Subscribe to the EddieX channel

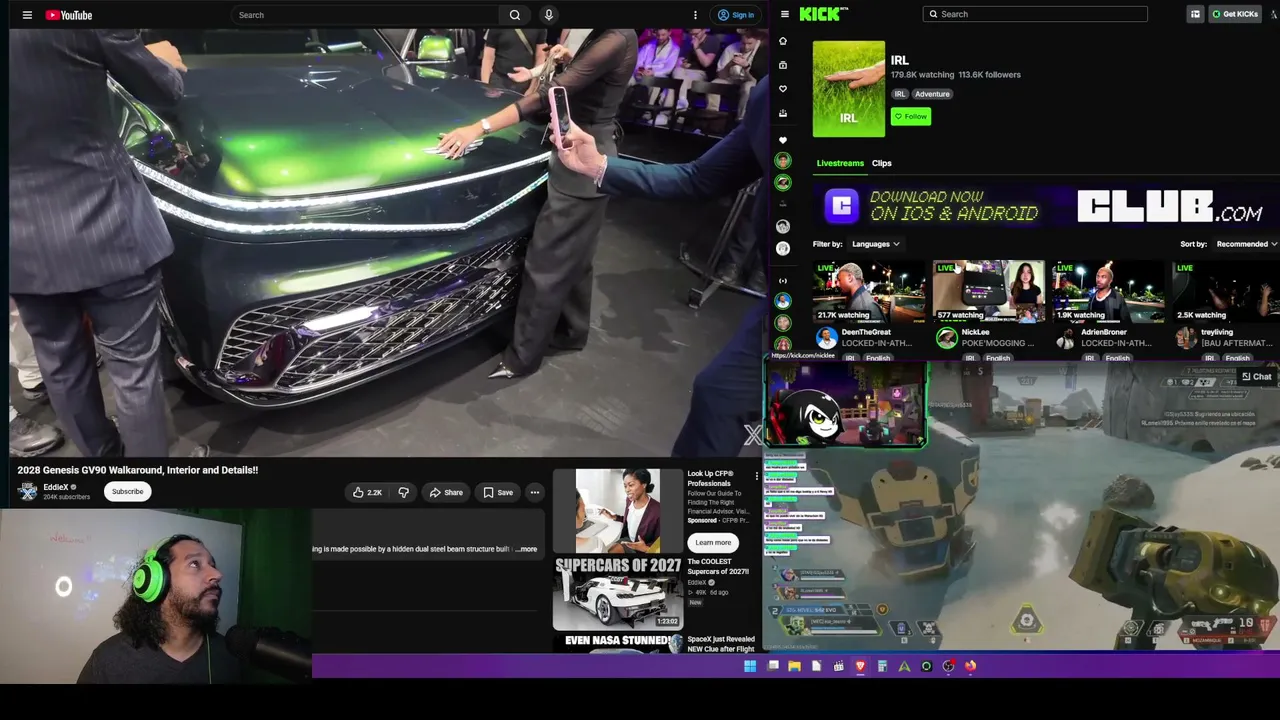click(x=127, y=491)
